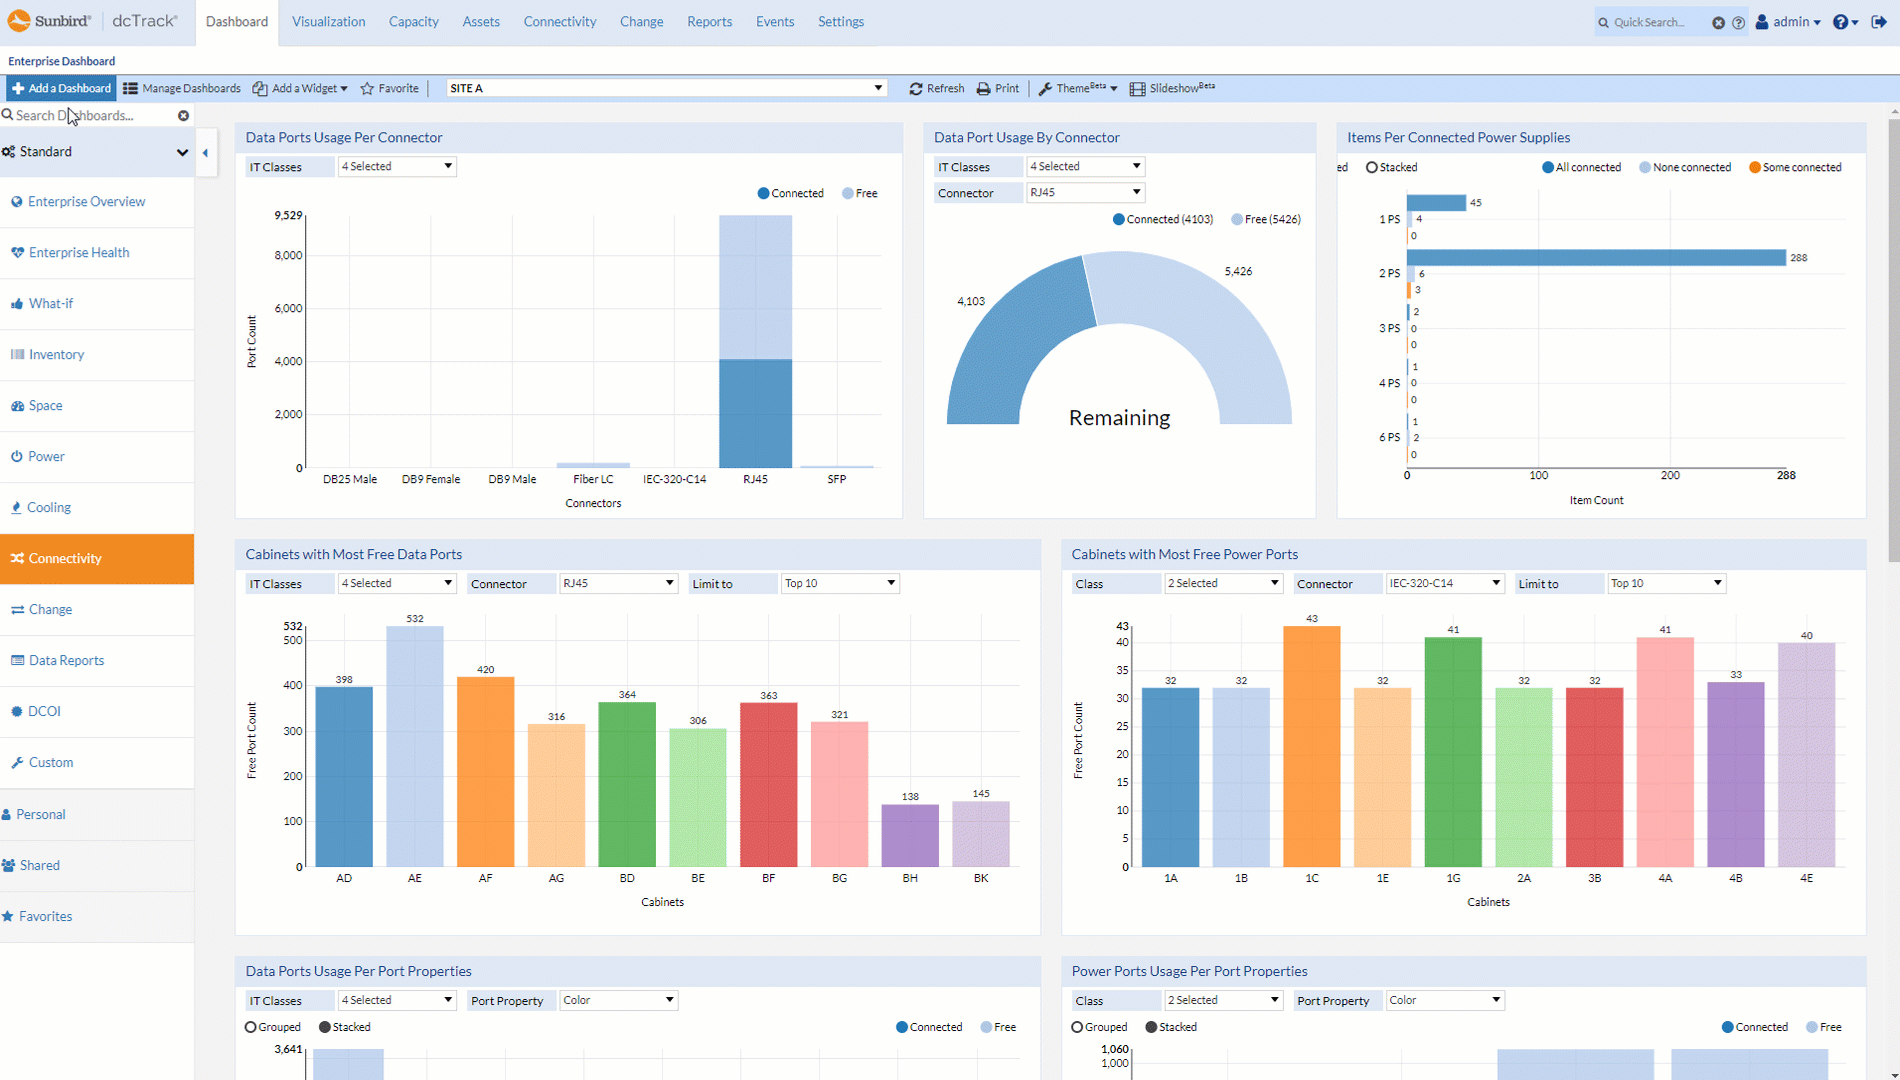Click the Add a Dashboard button
This screenshot has width=1900, height=1080.
click(60, 88)
